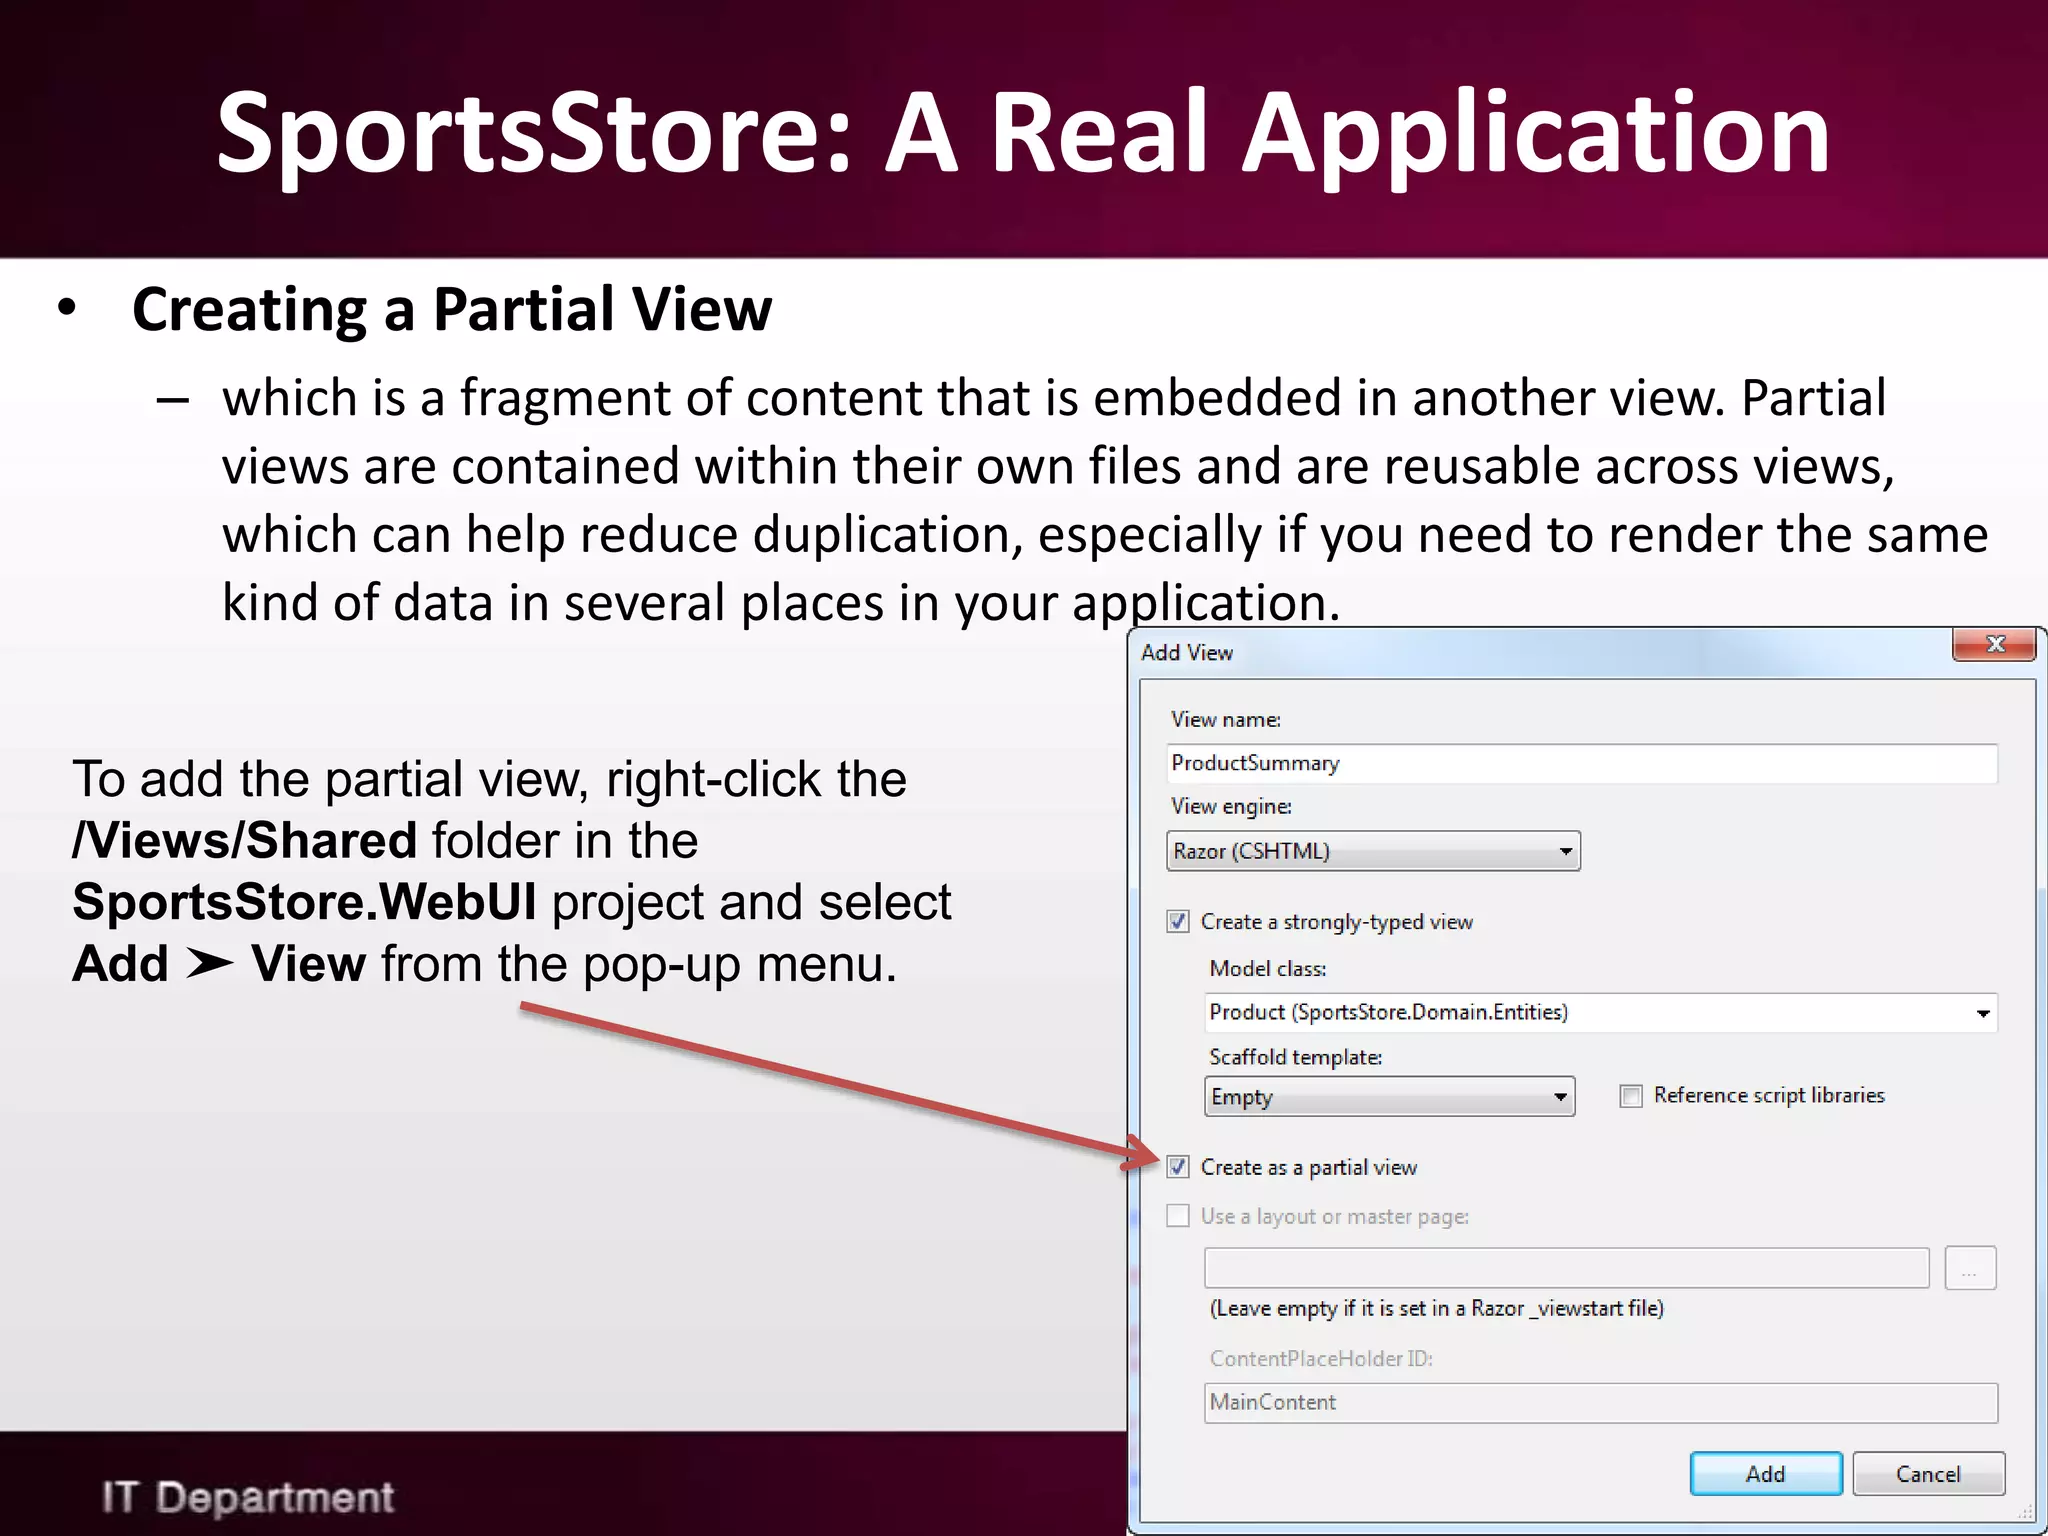Screen dimensions: 2048x1536
Task: Click the '/Views/Shared' bold text
Action: pos(244,840)
